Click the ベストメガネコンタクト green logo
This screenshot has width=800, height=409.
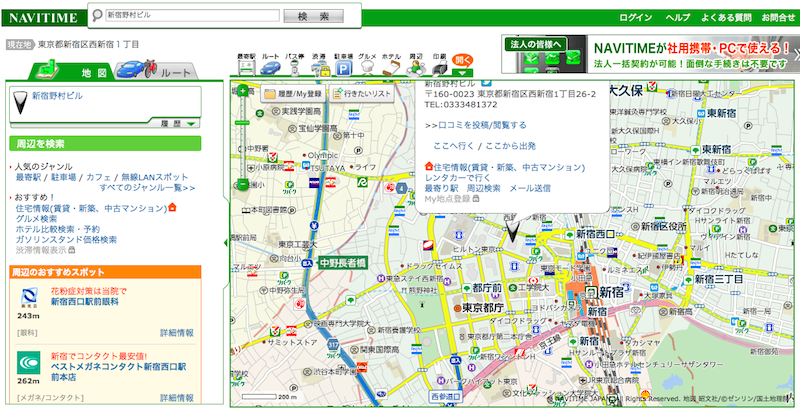(29, 363)
